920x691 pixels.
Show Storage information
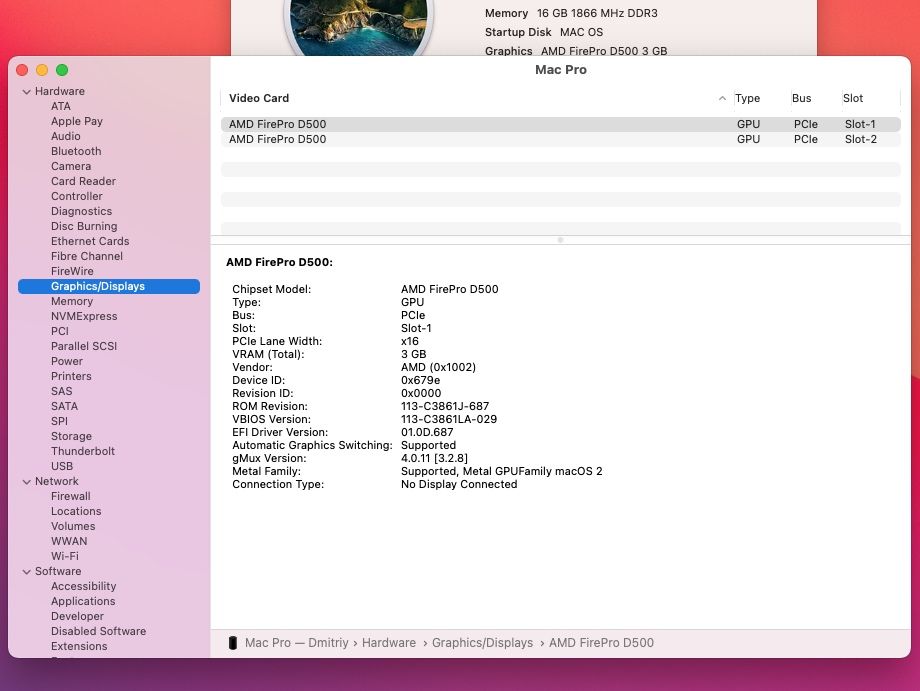(x=71, y=436)
